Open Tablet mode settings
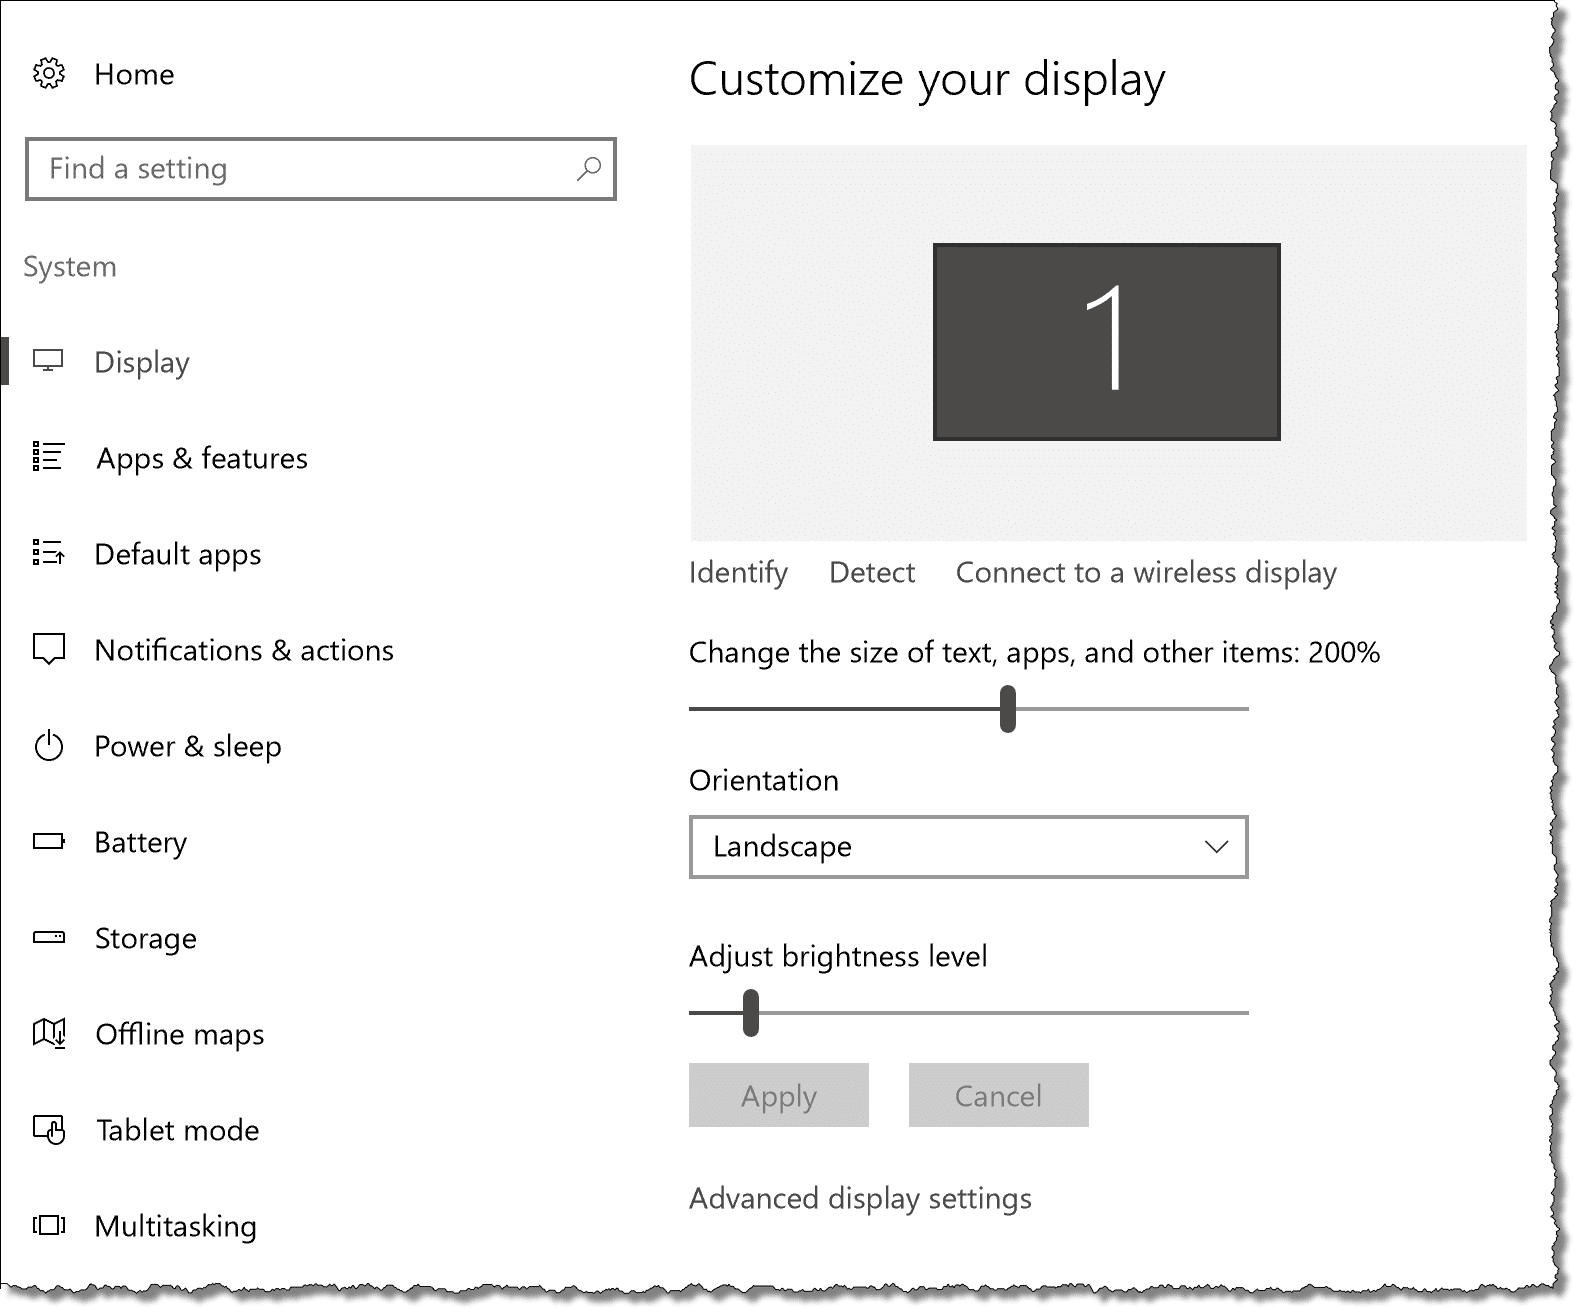The image size is (1574, 1308). (177, 1130)
